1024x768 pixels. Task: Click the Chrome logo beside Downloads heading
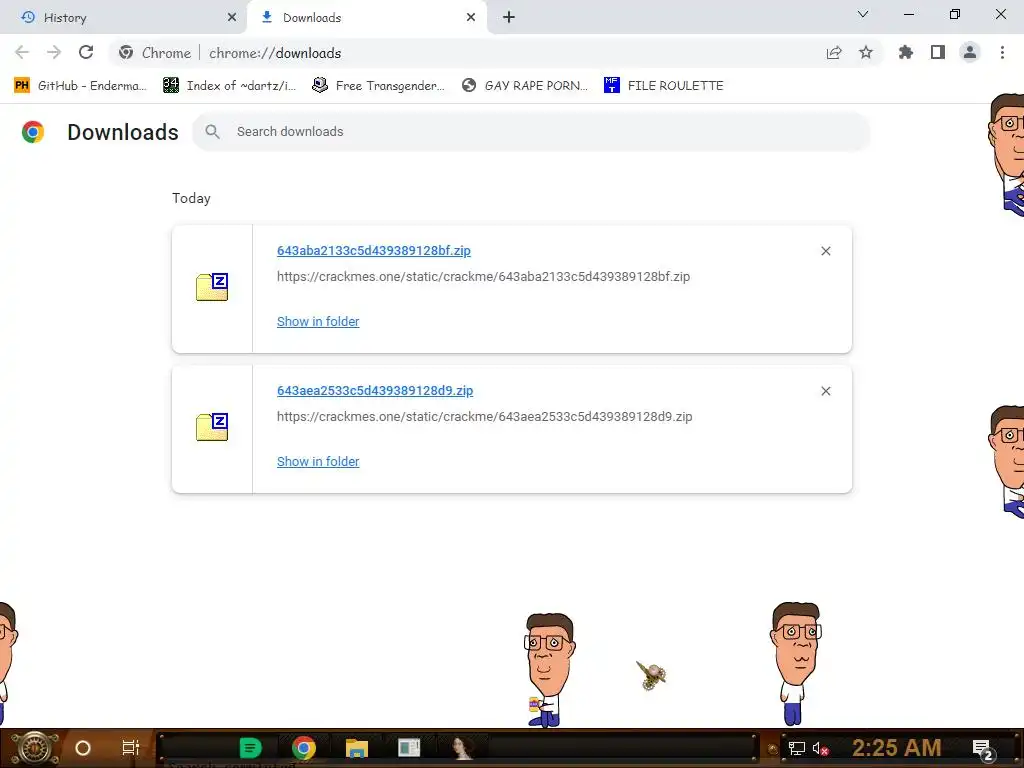coord(33,132)
